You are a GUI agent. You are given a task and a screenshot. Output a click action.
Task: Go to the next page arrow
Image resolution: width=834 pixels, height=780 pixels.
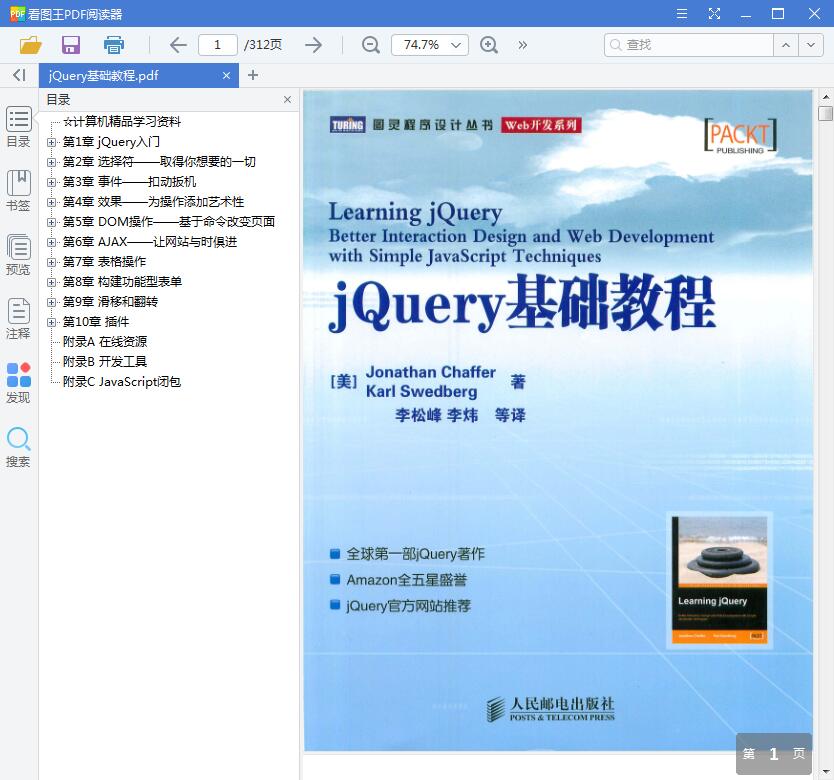pos(313,45)
